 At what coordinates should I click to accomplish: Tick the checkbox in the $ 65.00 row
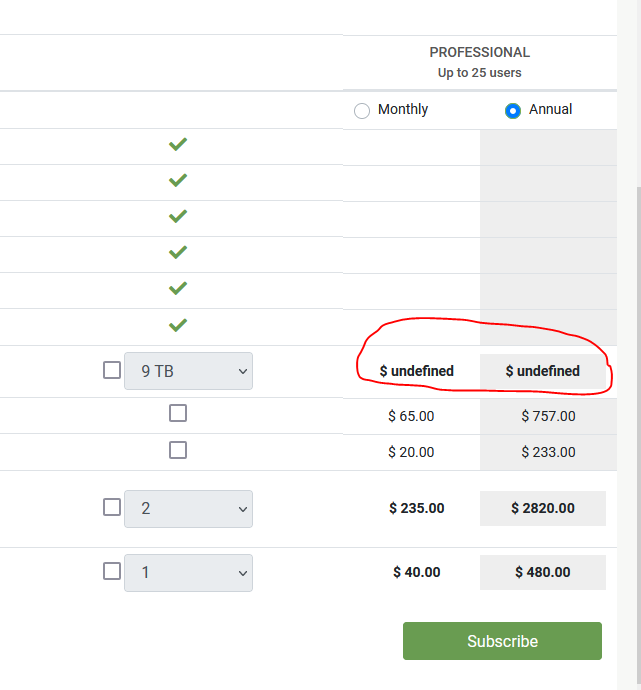point(178,413)
